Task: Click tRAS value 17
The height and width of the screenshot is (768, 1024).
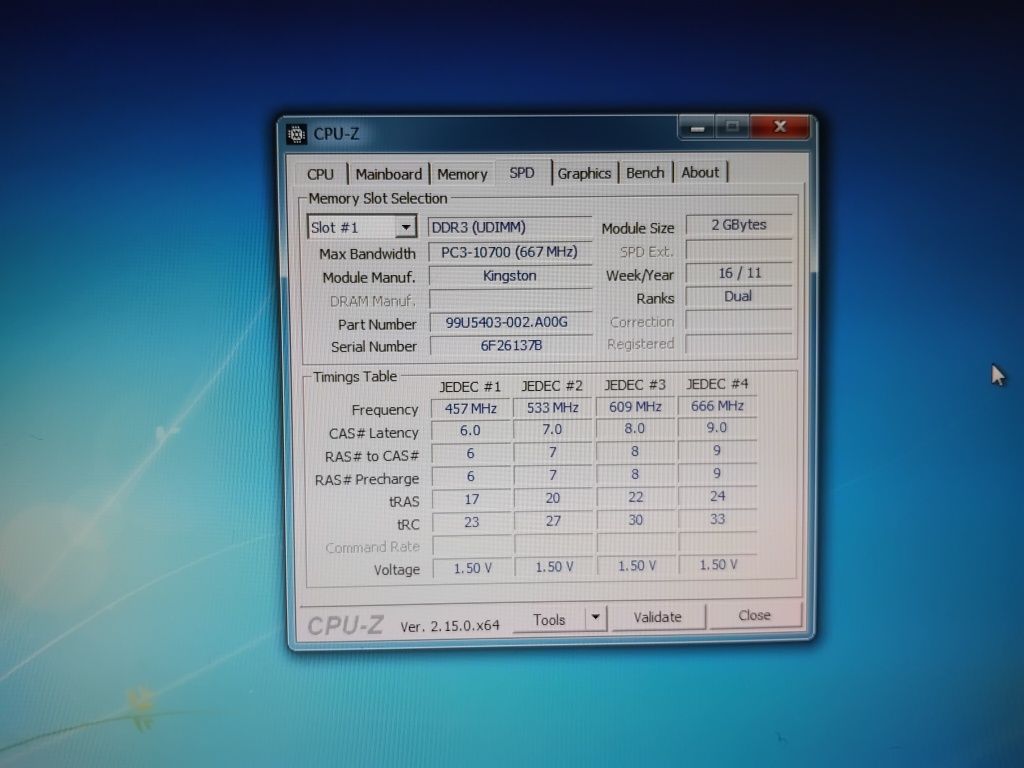Action: point(471,500)
